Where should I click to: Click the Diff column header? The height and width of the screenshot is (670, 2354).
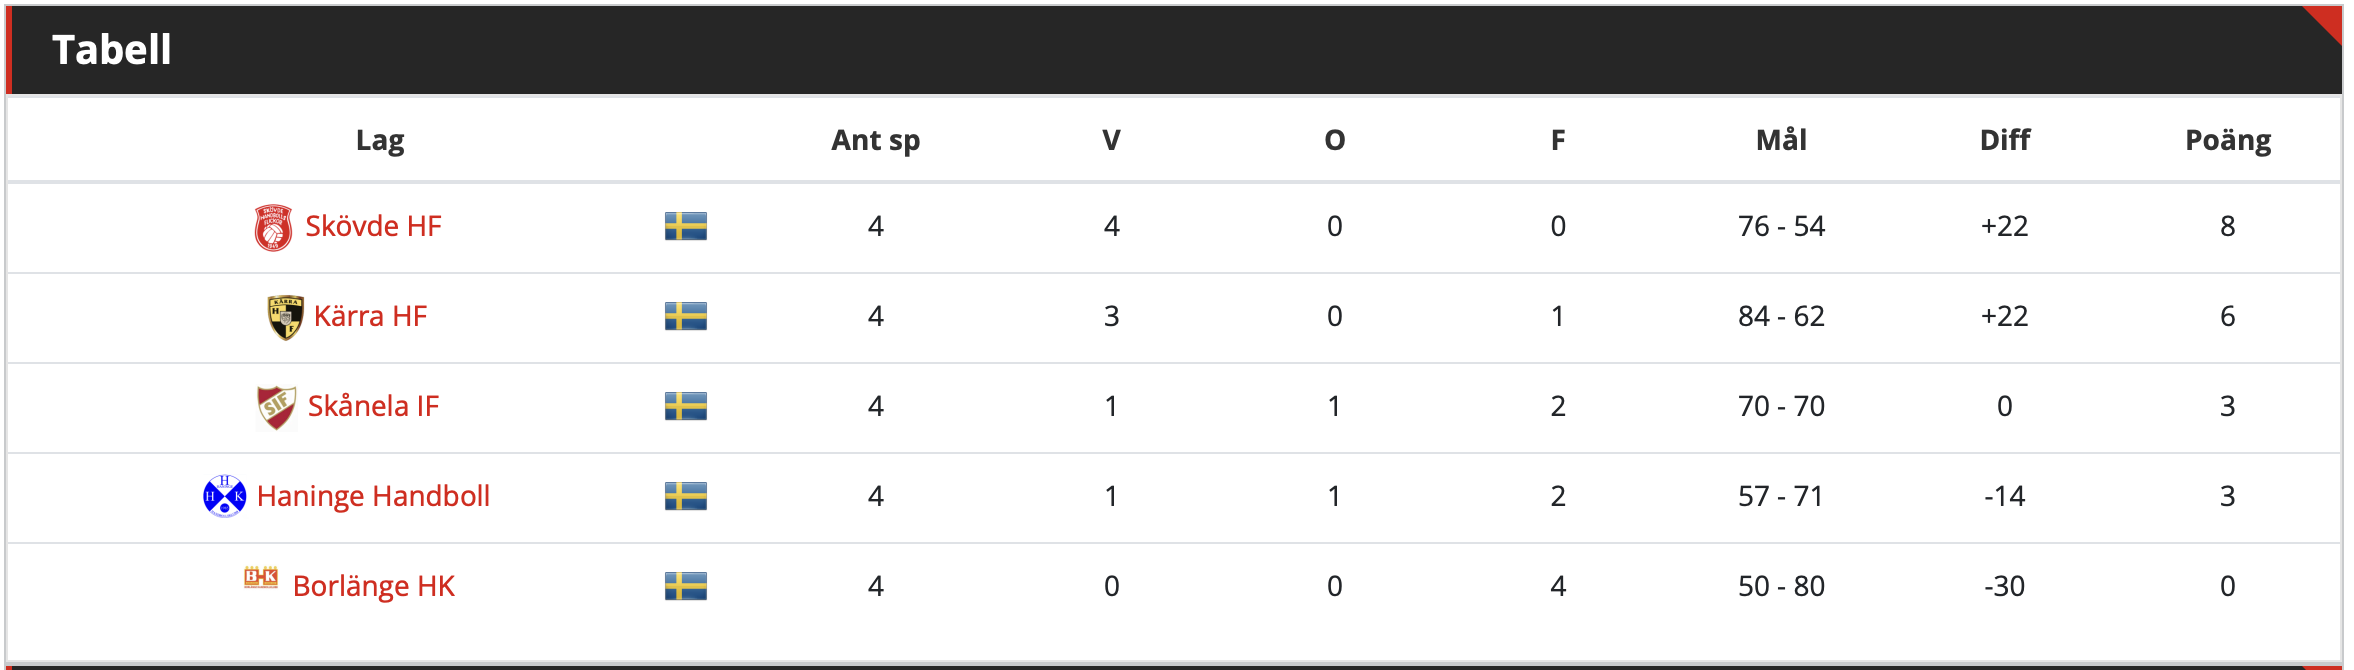click(x=2005, y=140)
